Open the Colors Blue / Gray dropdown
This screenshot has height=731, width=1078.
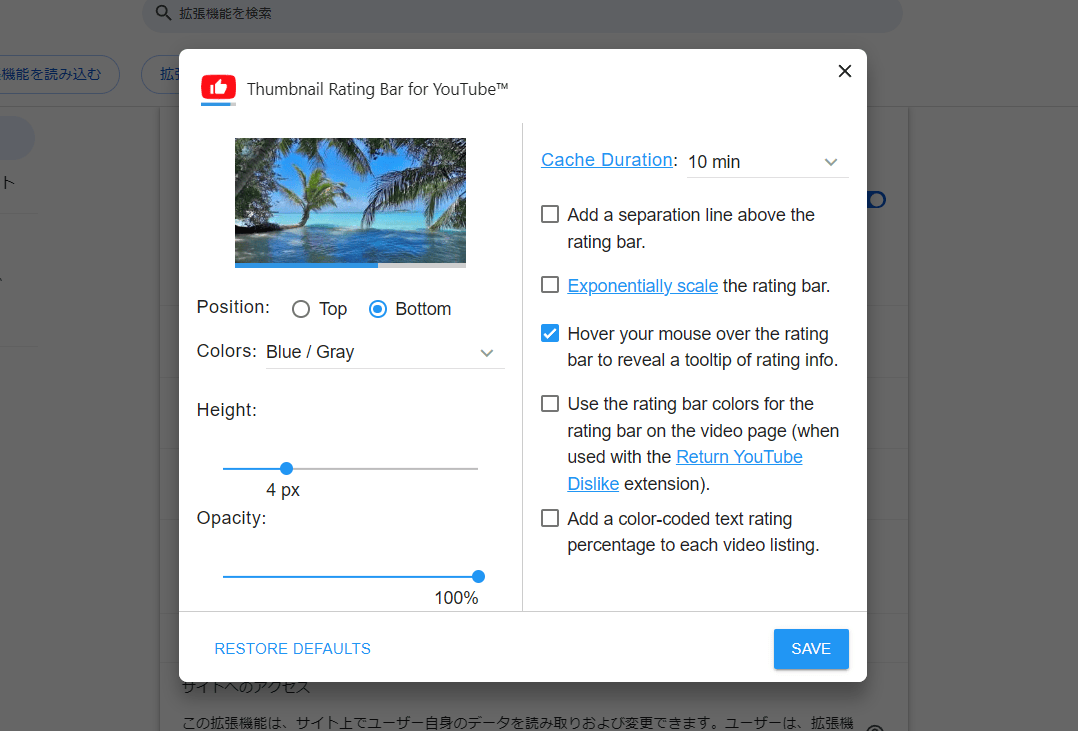coord(385,352)
